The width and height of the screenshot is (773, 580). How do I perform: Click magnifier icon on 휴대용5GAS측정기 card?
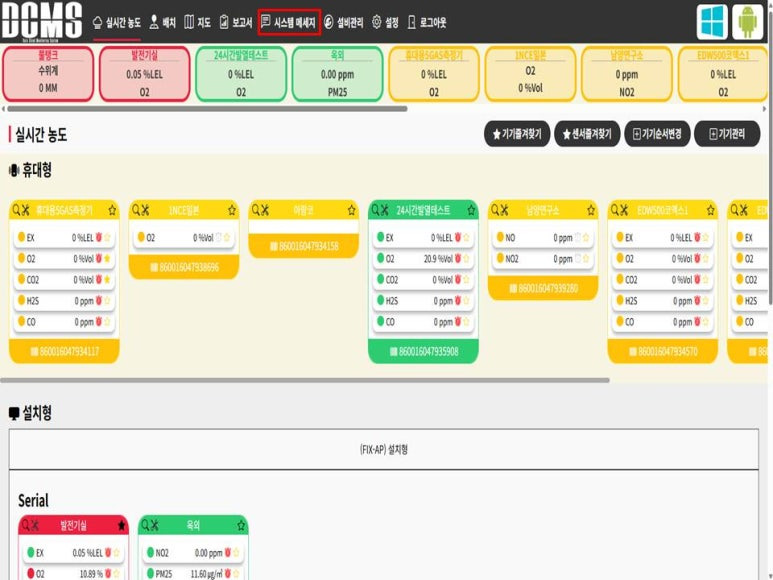pyautogui.click(x=16, y=210)
